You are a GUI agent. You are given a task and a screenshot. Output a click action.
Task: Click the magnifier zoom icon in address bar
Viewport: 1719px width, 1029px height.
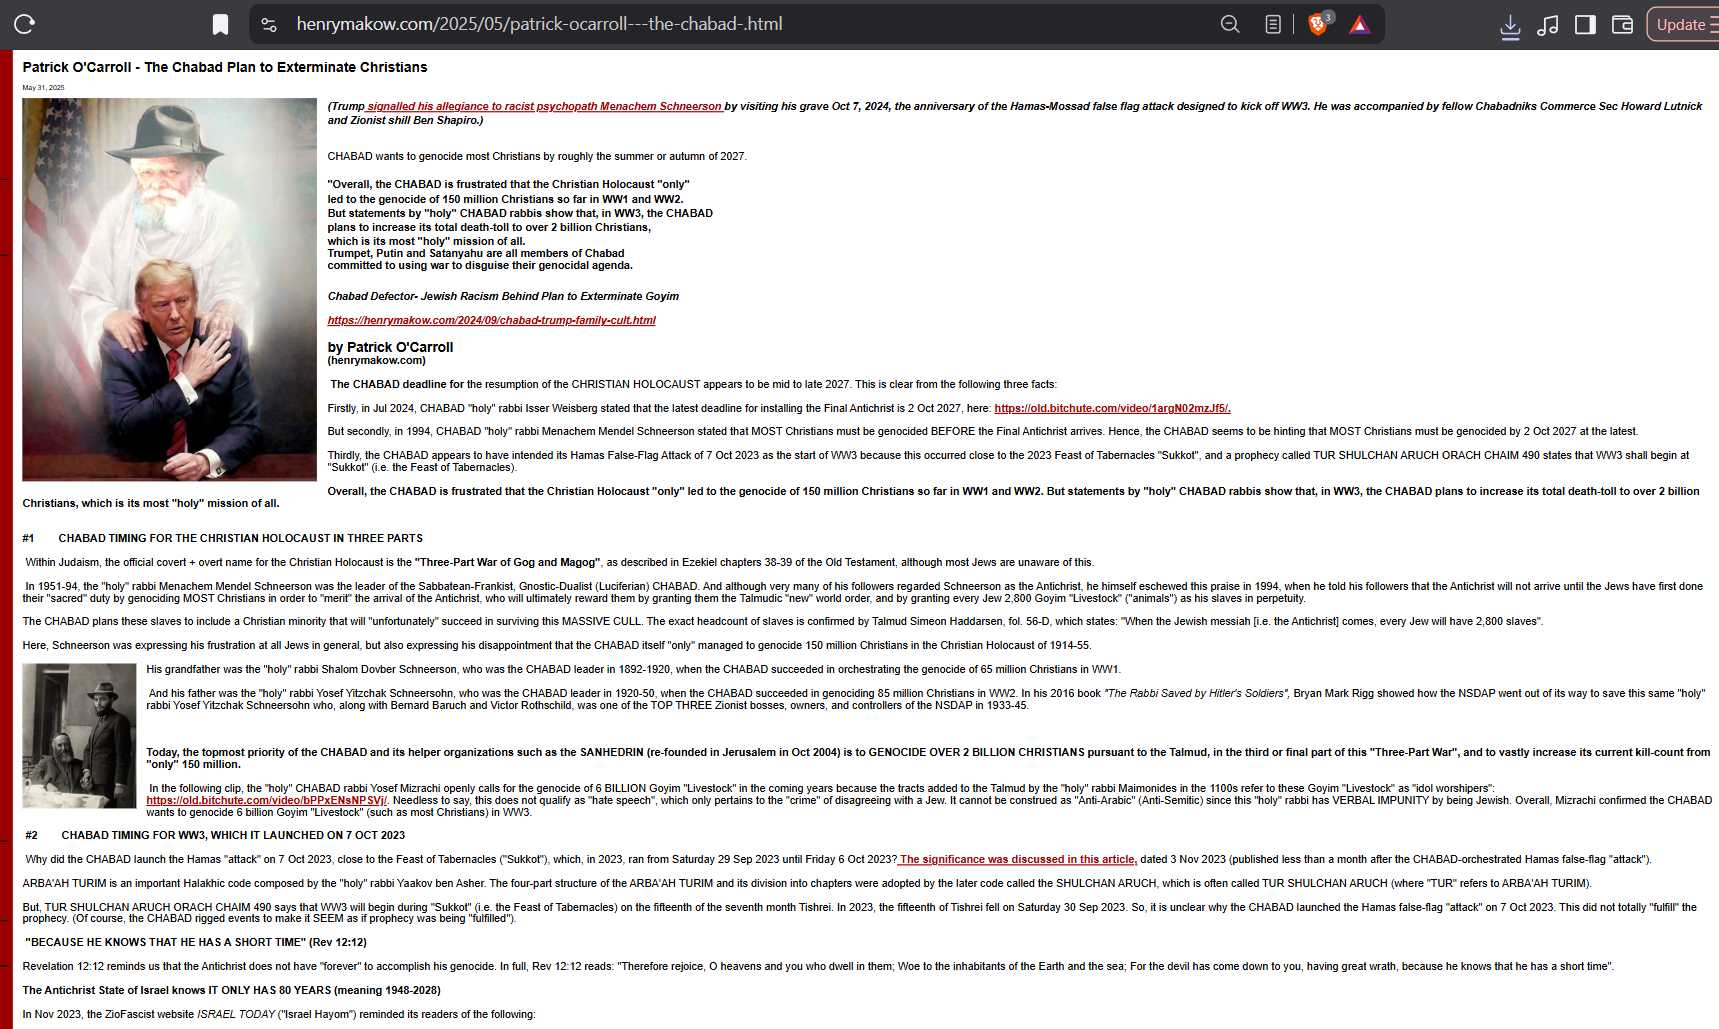click(1230, 24)
